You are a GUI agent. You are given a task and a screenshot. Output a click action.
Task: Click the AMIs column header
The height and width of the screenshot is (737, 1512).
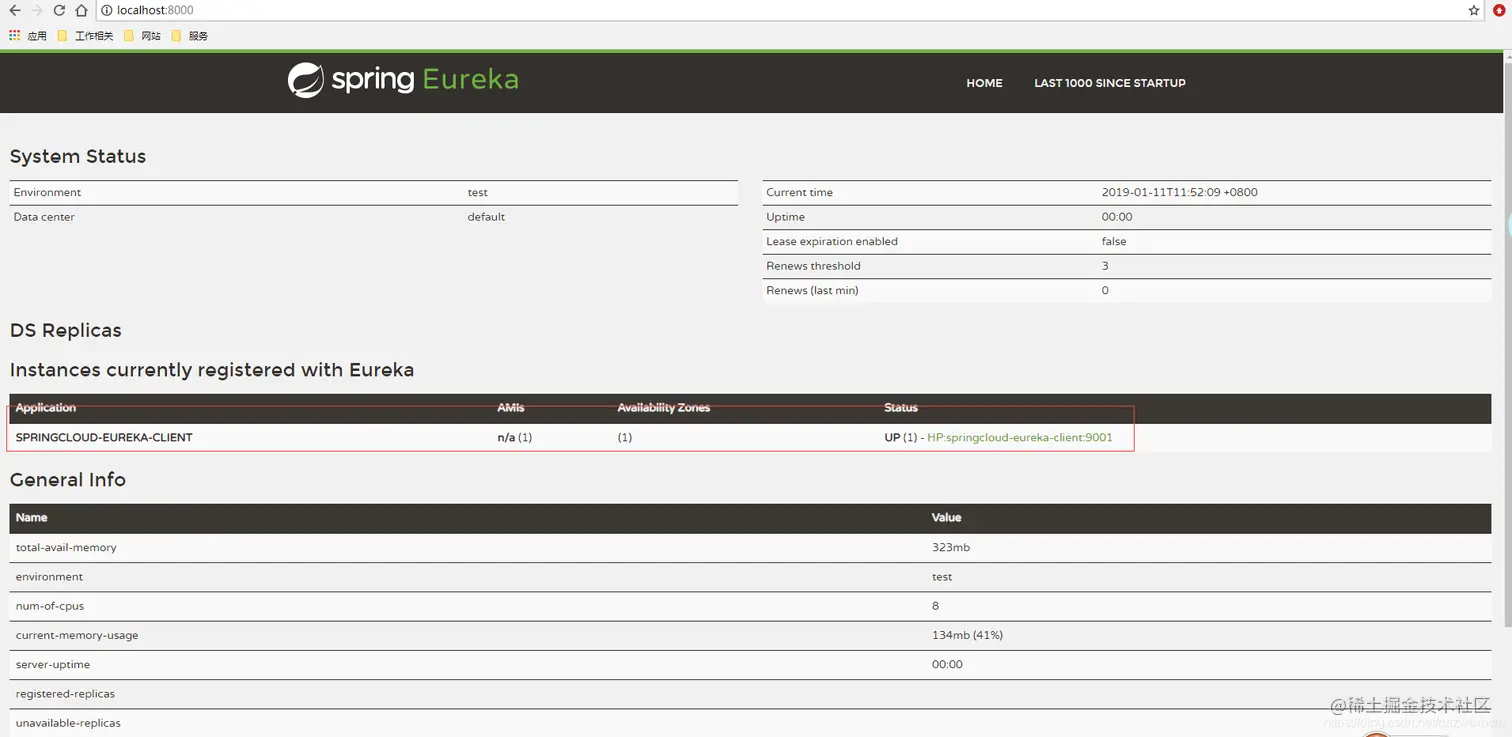tap(511, 407)
